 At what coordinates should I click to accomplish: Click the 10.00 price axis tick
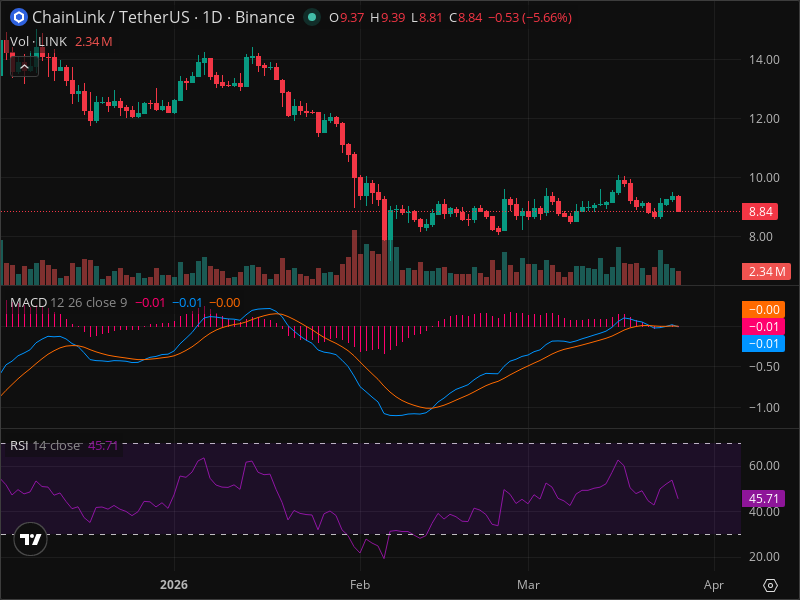pos(764,178)
